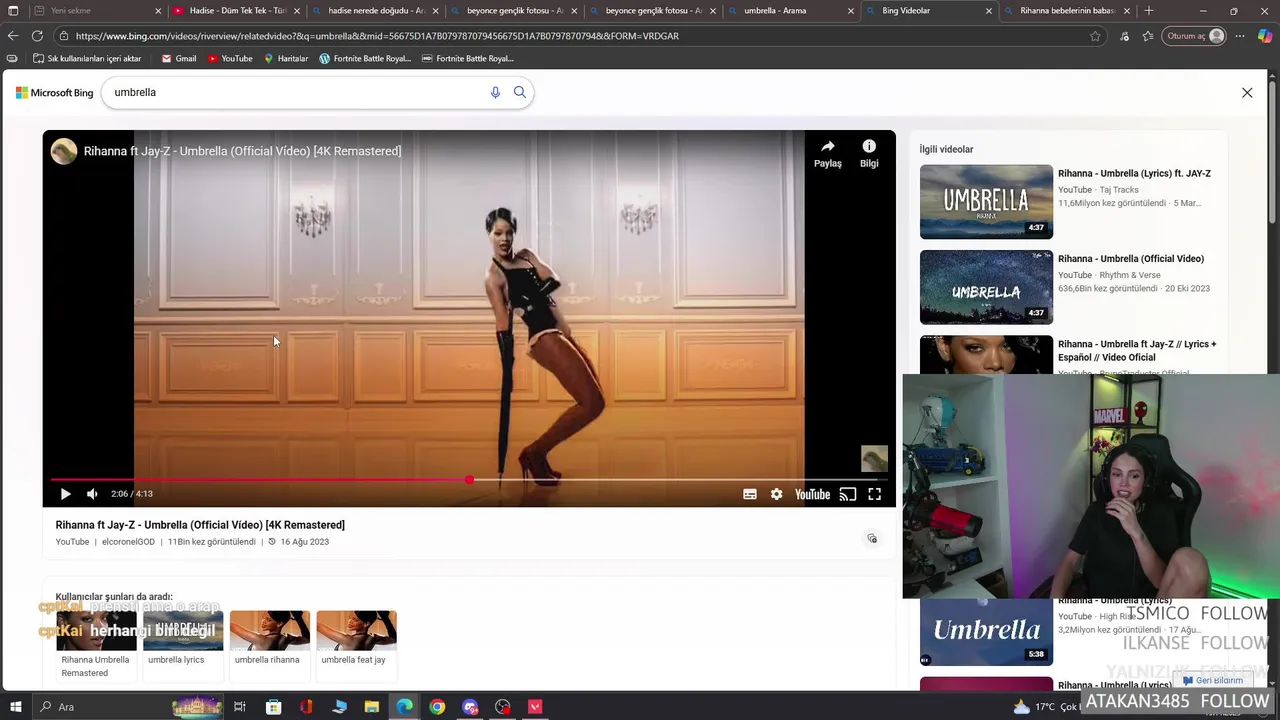
Task: Open the Haritalar bookmark
Action: [286, 59]
